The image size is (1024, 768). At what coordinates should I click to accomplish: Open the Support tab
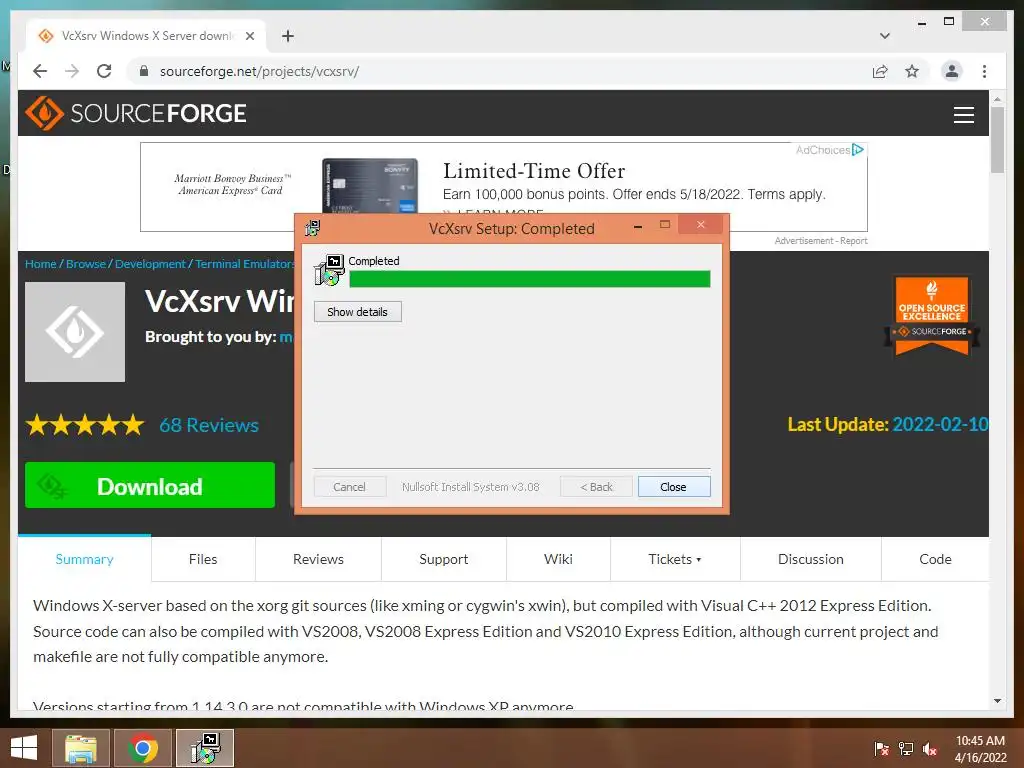(x=443, y=559)
